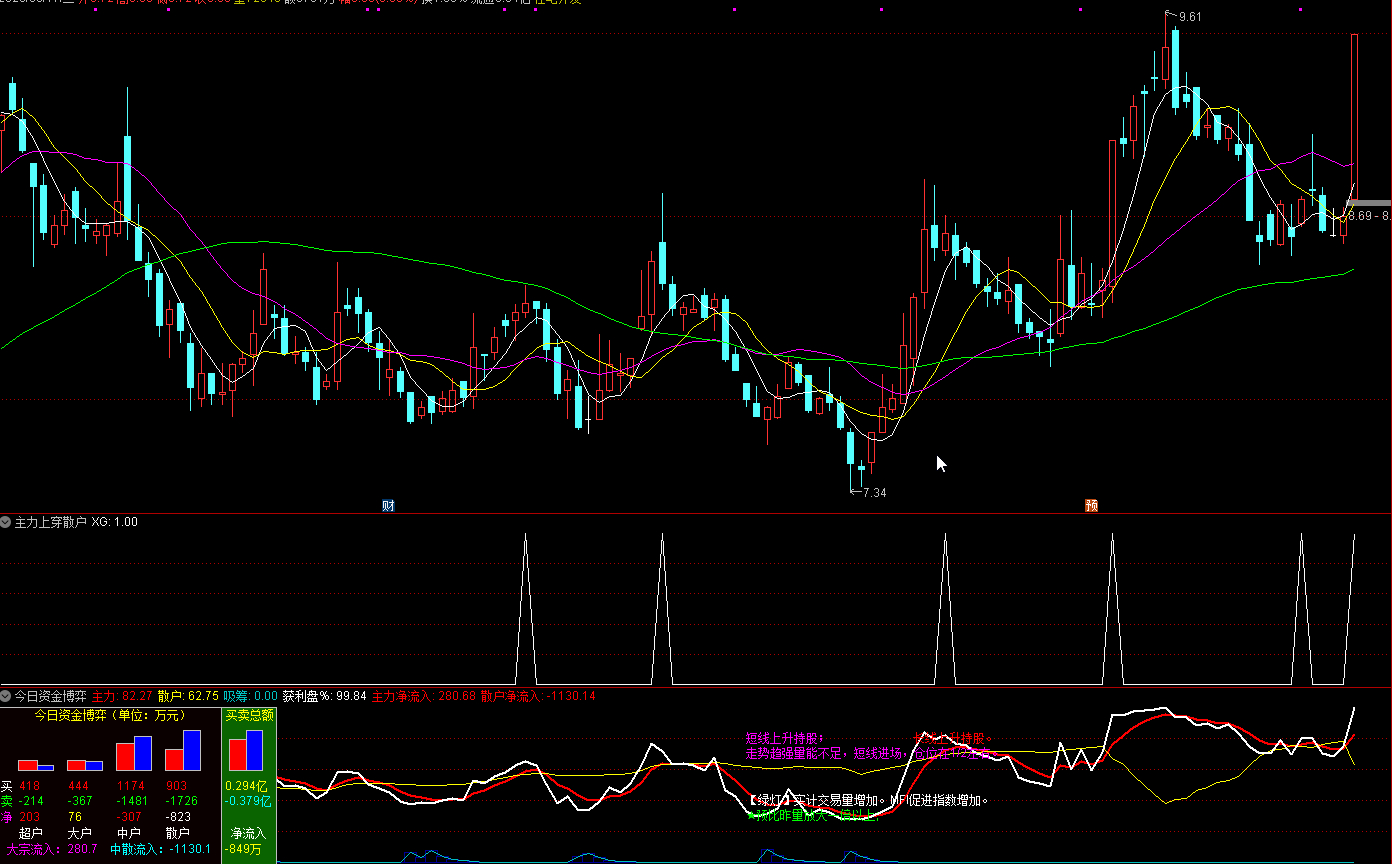Click the orange 预 forecast marker icon
The width and height of the screenshot is (1392, 864).
click(1092, 506)
